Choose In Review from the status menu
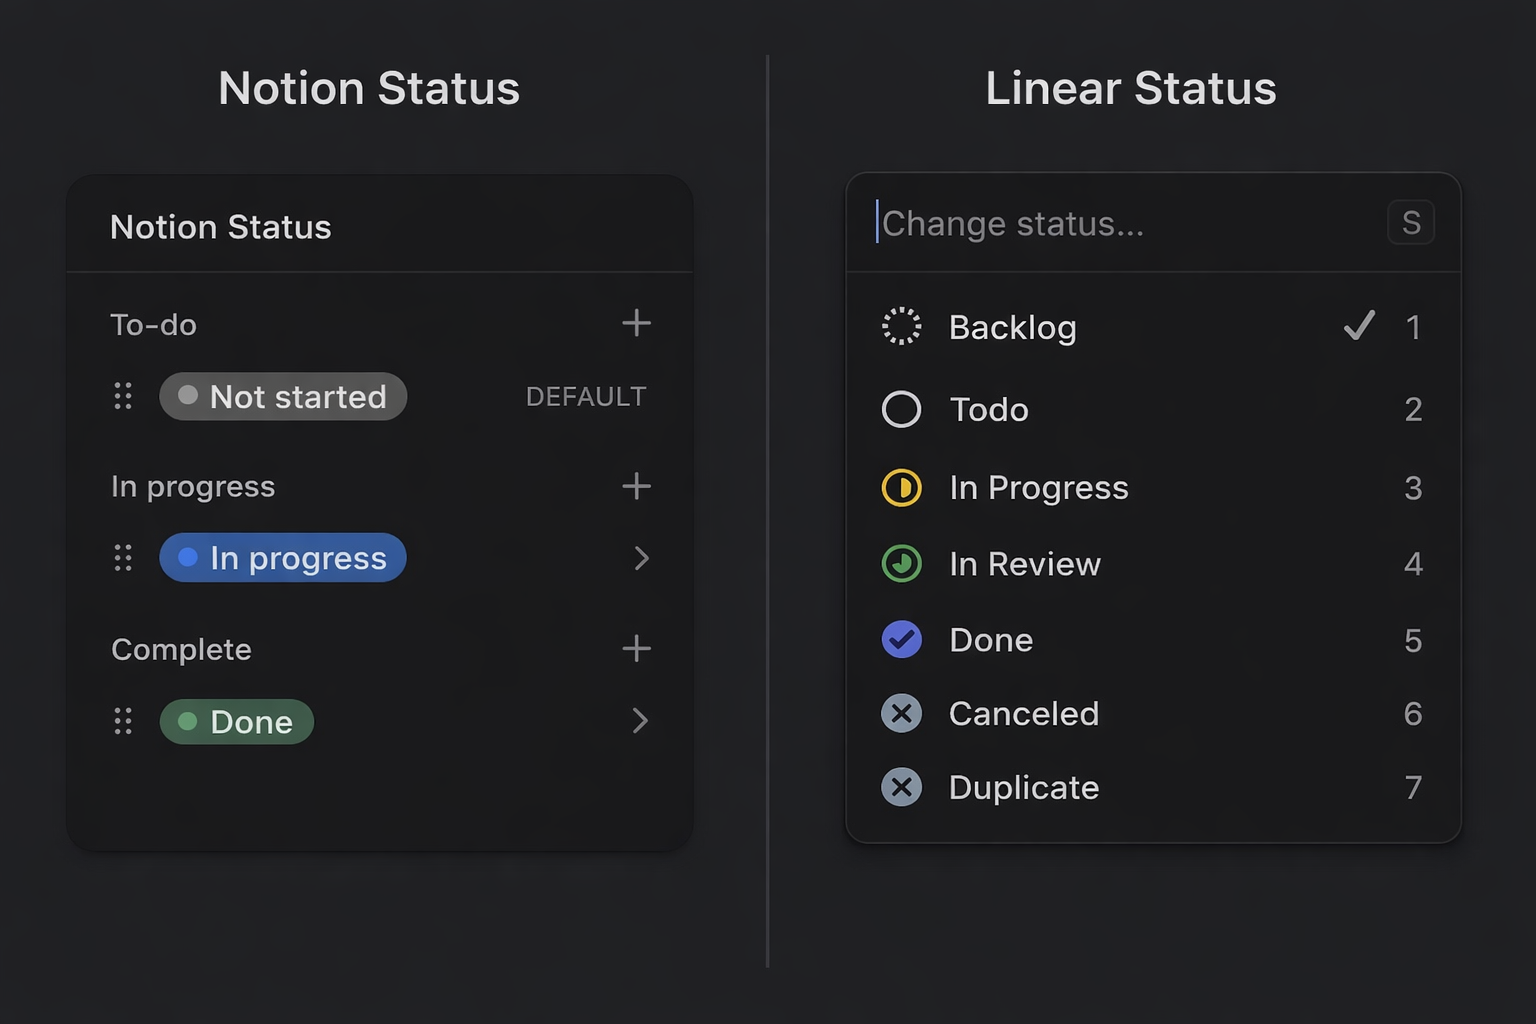Image resolution: width=1536 pixels, height=1024 pixels. 1025,563
